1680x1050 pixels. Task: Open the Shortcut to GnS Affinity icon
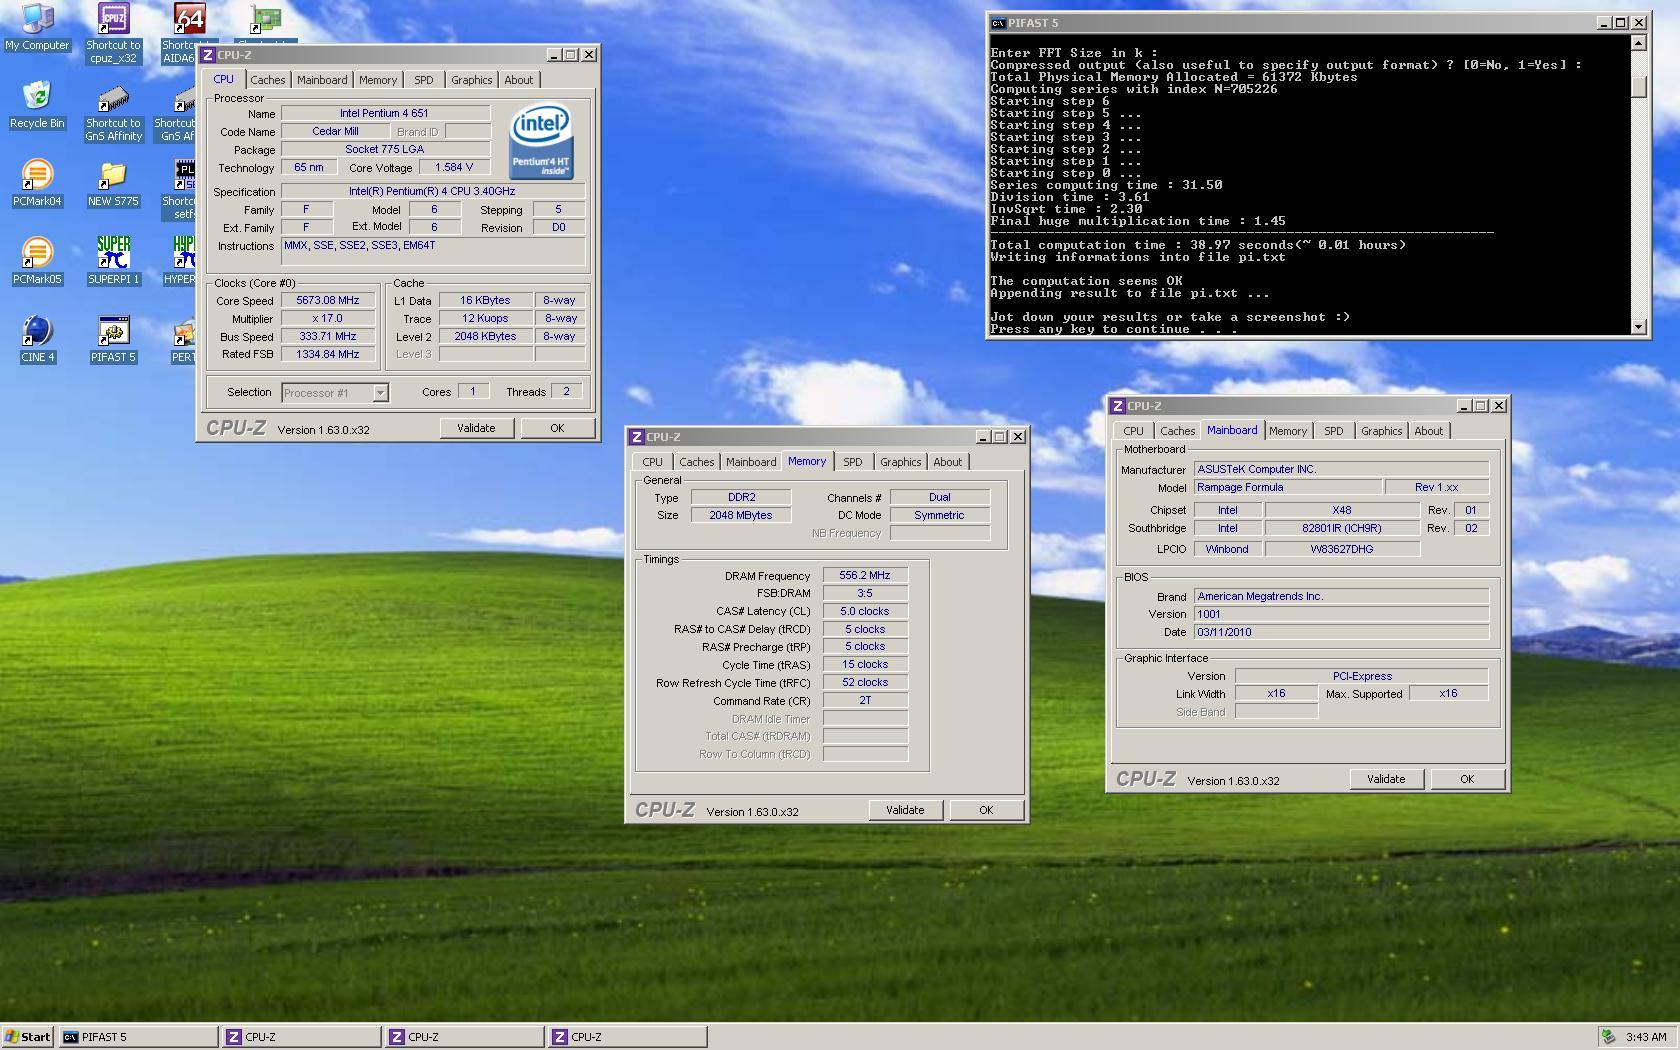tap(113, 111)
